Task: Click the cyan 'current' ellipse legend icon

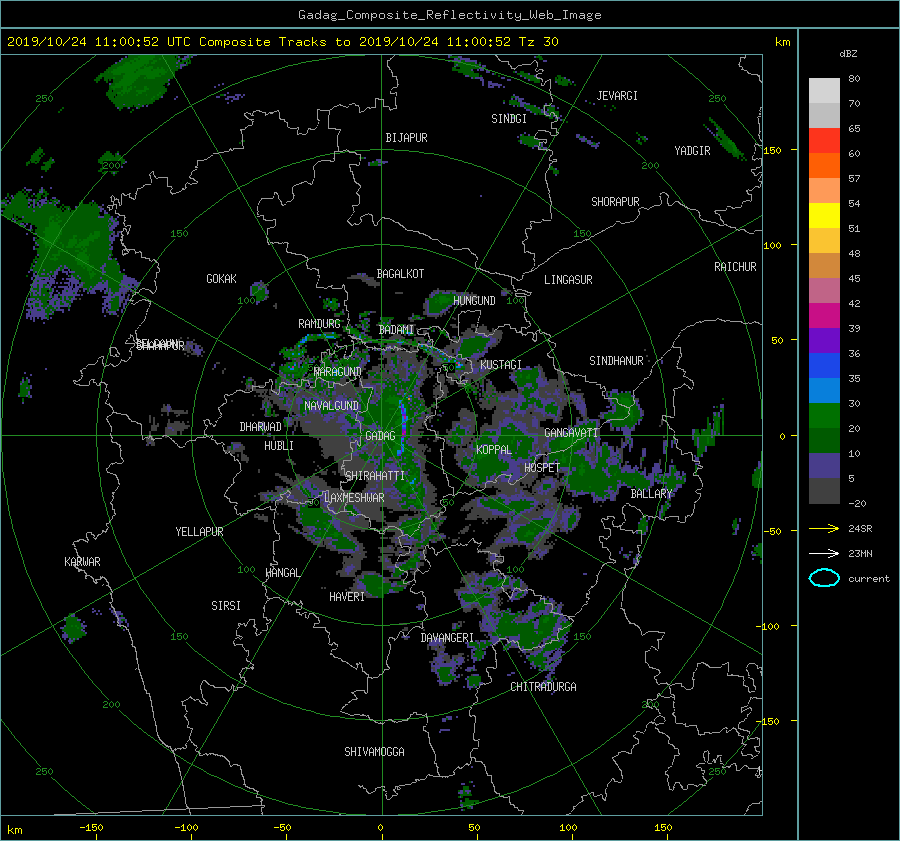Action: pos(824,578)
